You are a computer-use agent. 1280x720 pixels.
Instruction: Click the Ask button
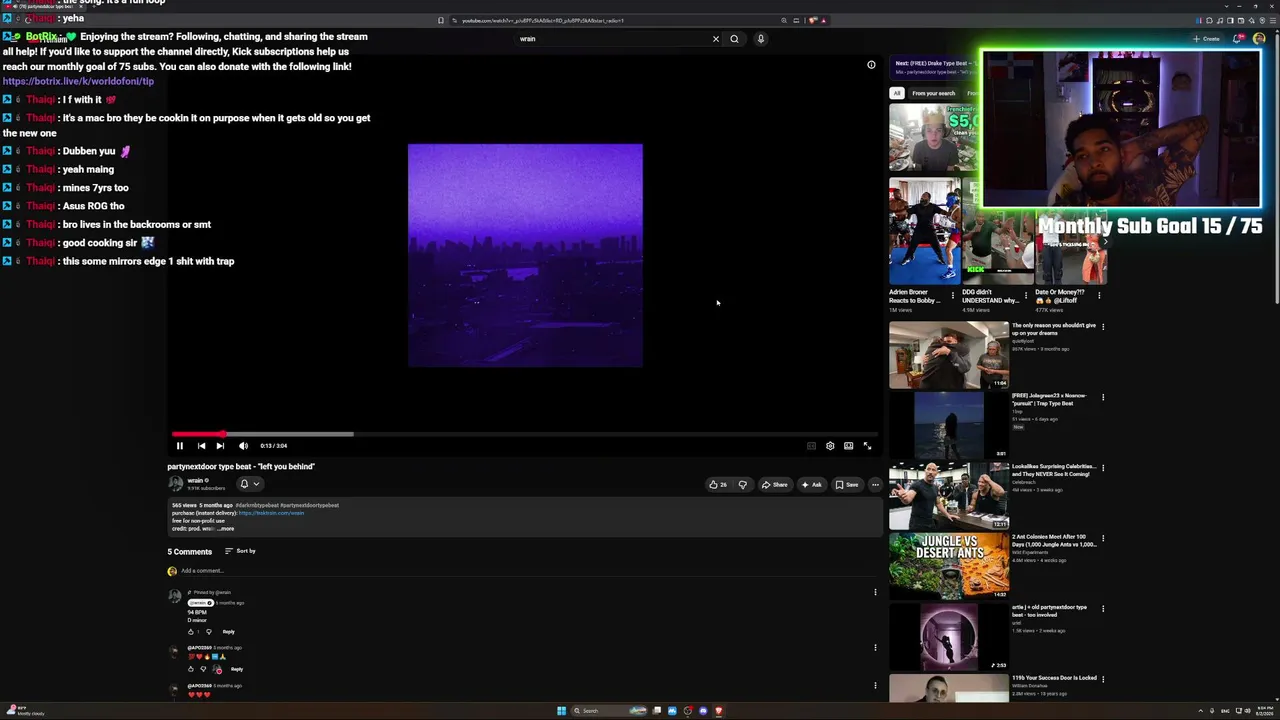click(812, 485)
